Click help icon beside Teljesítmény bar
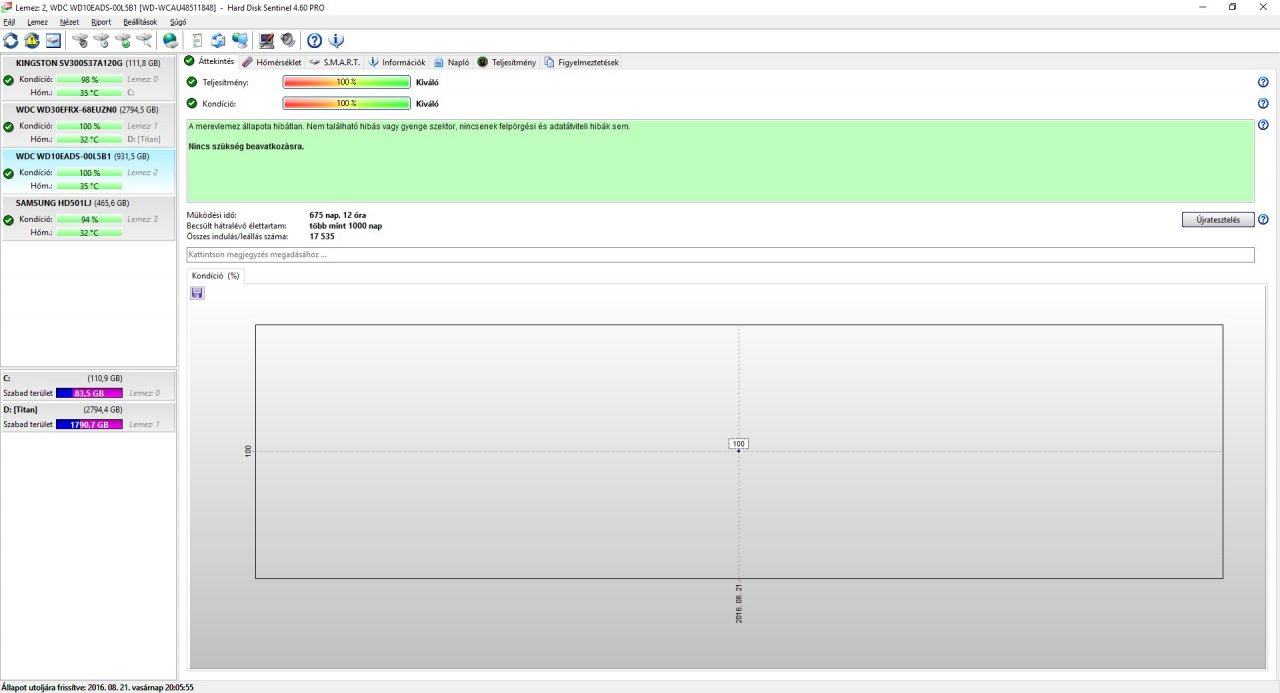 tap(1263, 83)
